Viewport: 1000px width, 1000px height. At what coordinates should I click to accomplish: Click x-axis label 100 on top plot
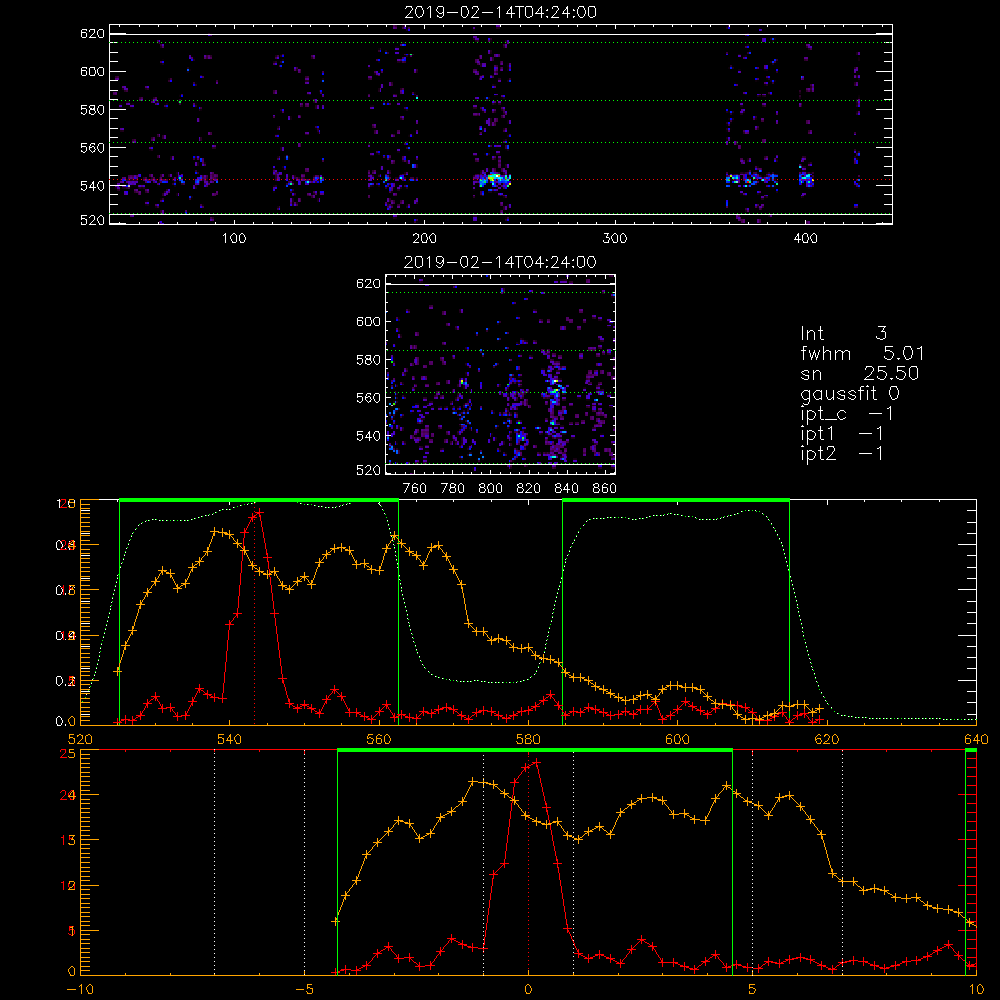pyautogui.click(x=234, y=238)
